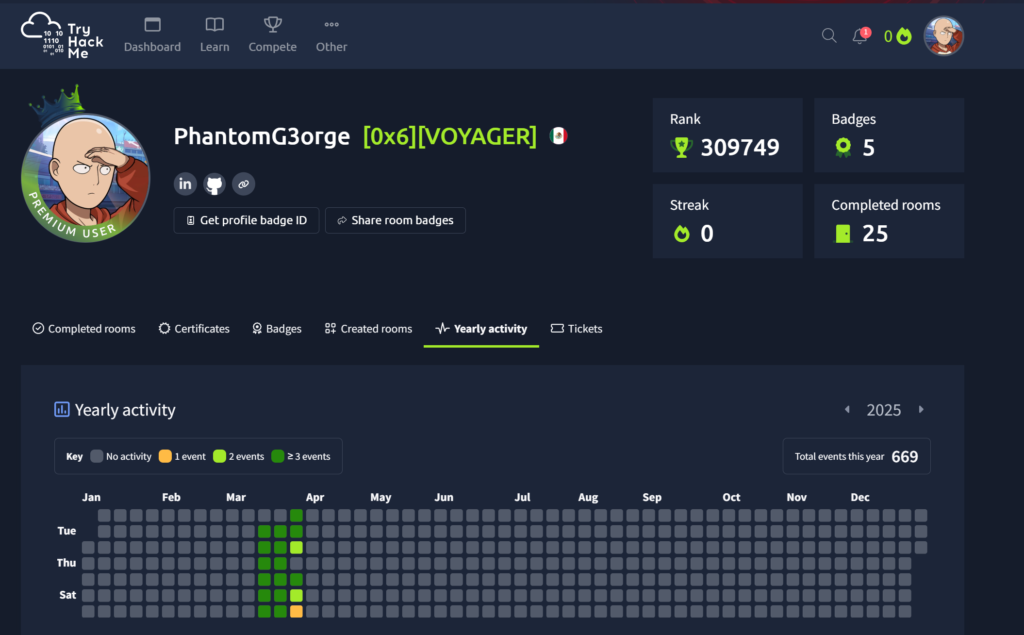The height and width of the screenshot is (635, 1024).
Task: Click the badges count 5
Action: 869,148
